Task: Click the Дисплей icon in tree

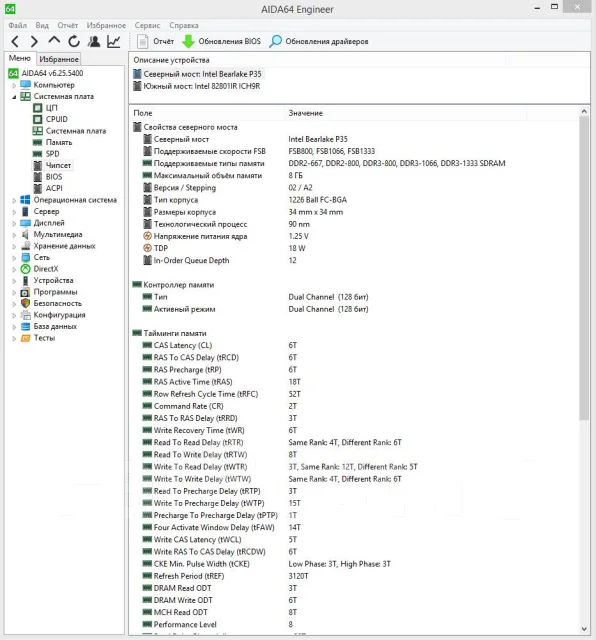Action: (x=25, y=223)
